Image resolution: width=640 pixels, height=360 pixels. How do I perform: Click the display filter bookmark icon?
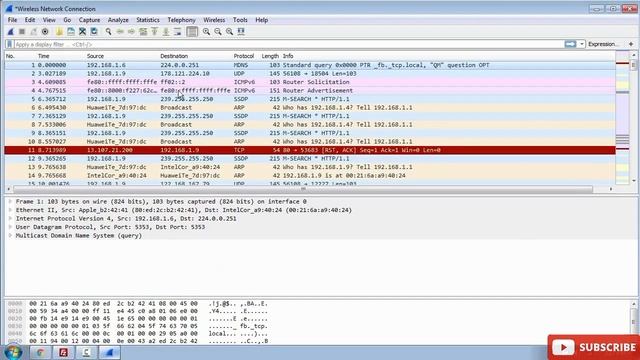tap(9, 44)
